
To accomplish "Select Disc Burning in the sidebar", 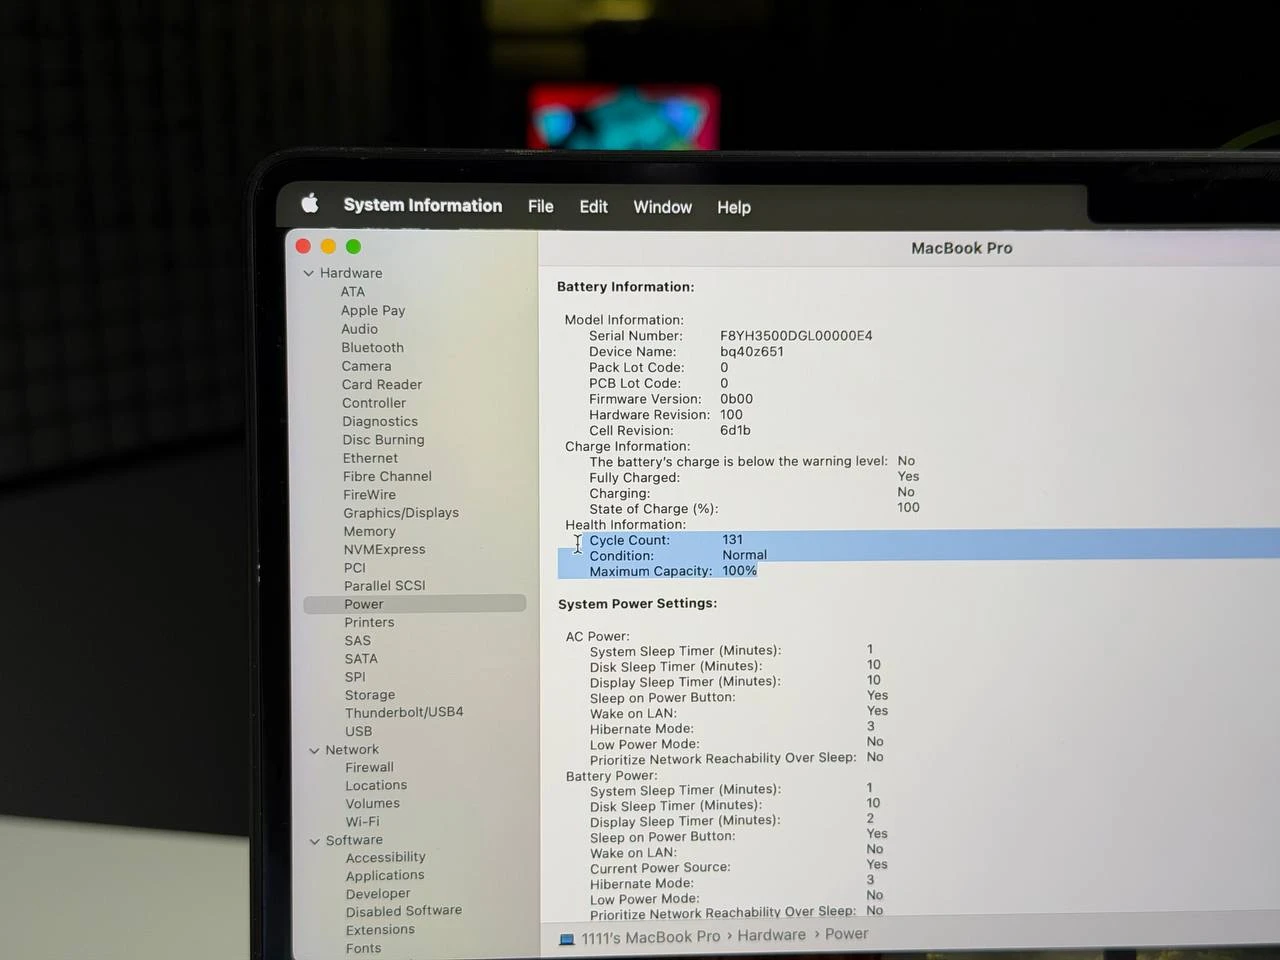I will tap(383, 440).
